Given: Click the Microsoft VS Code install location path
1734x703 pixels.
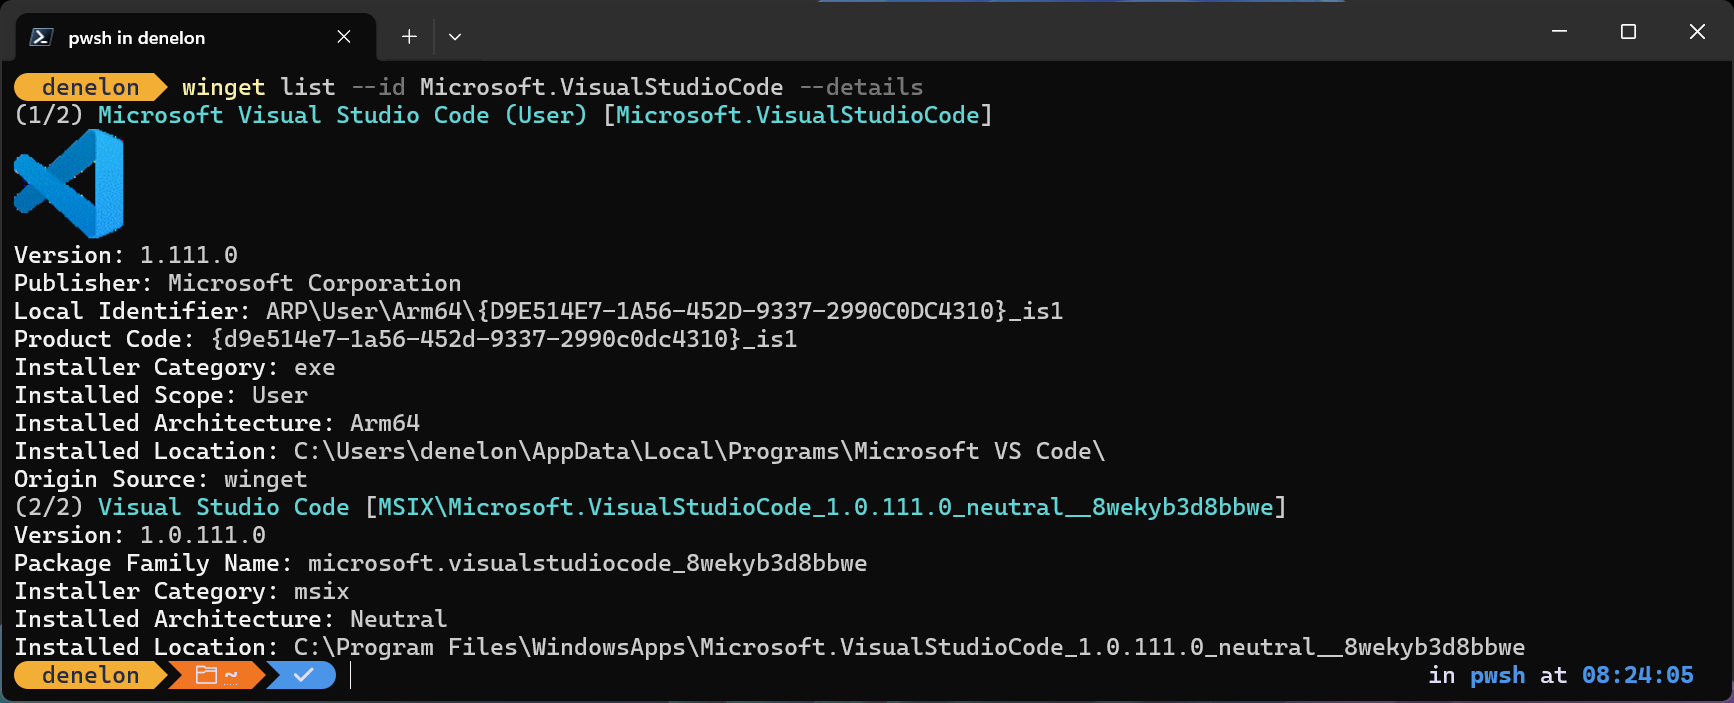Looking at the screenshot, I should [x=699, y=451].
